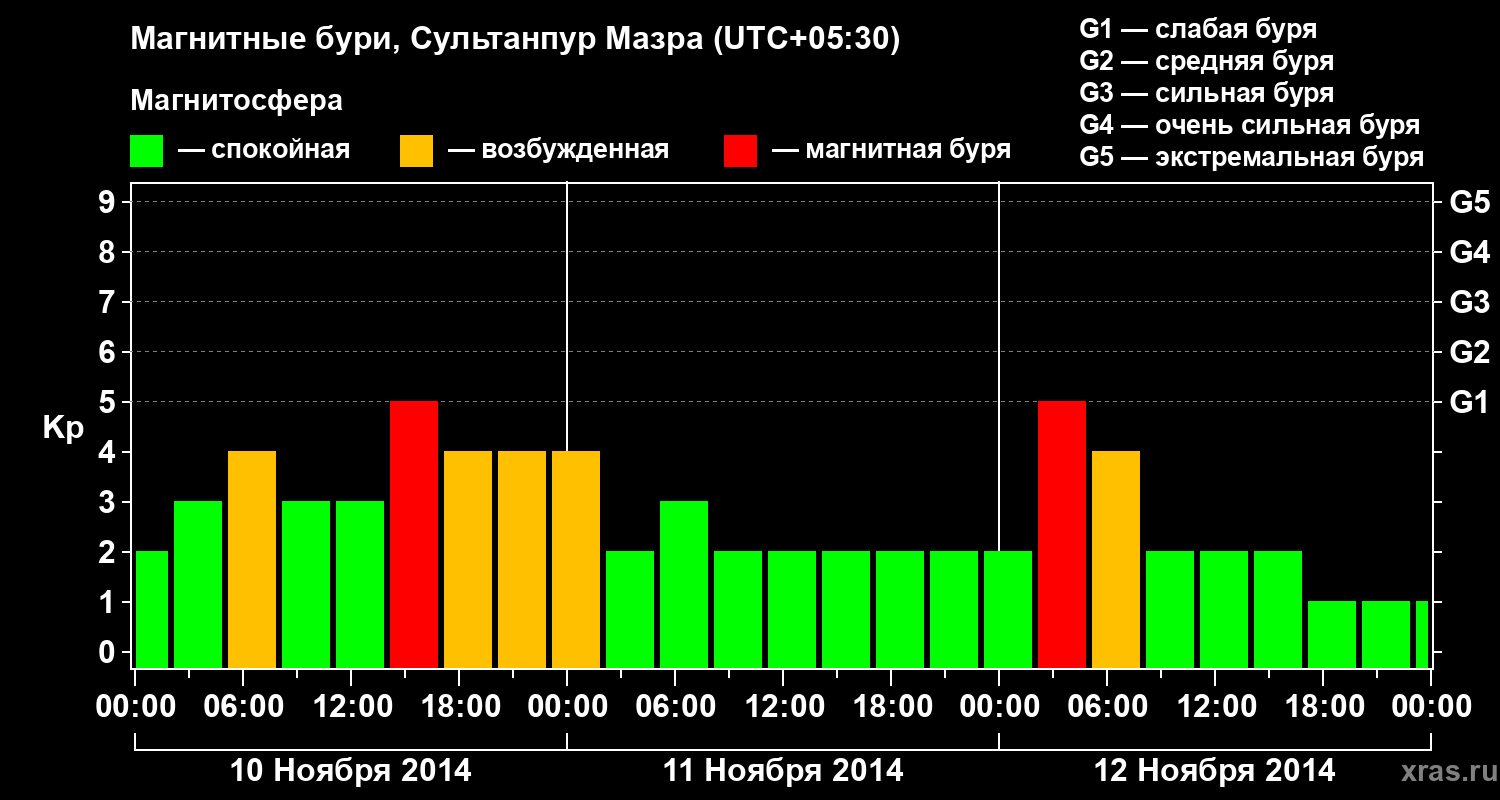
Task: Click the '11 Ноября 2014' date label
Action: (x=783, y=770)
